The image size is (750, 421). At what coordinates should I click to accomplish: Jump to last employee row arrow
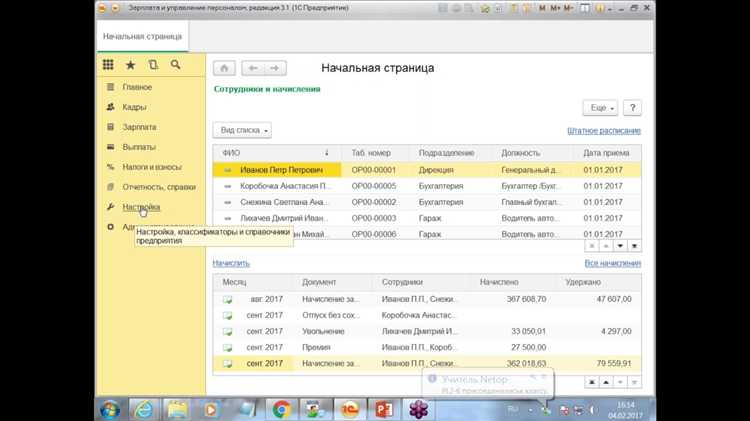coord(635,246)
